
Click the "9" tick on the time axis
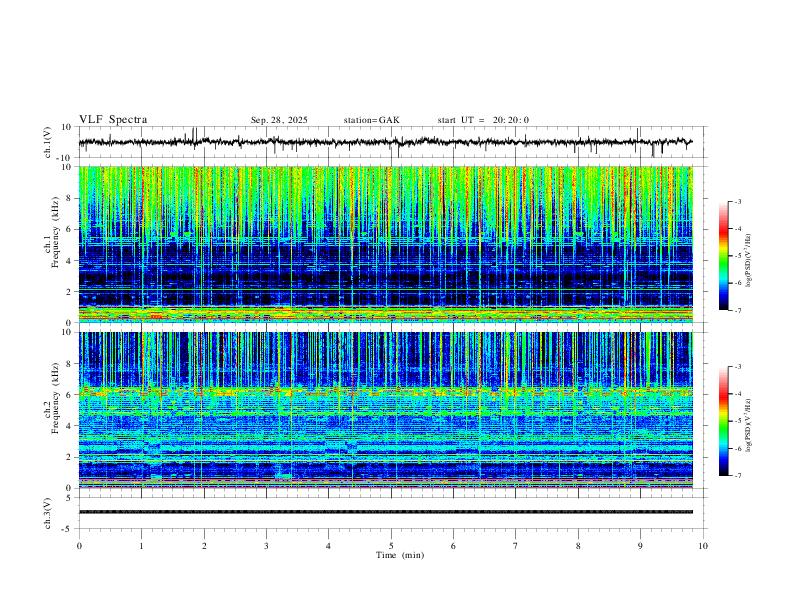pos(640,546)
